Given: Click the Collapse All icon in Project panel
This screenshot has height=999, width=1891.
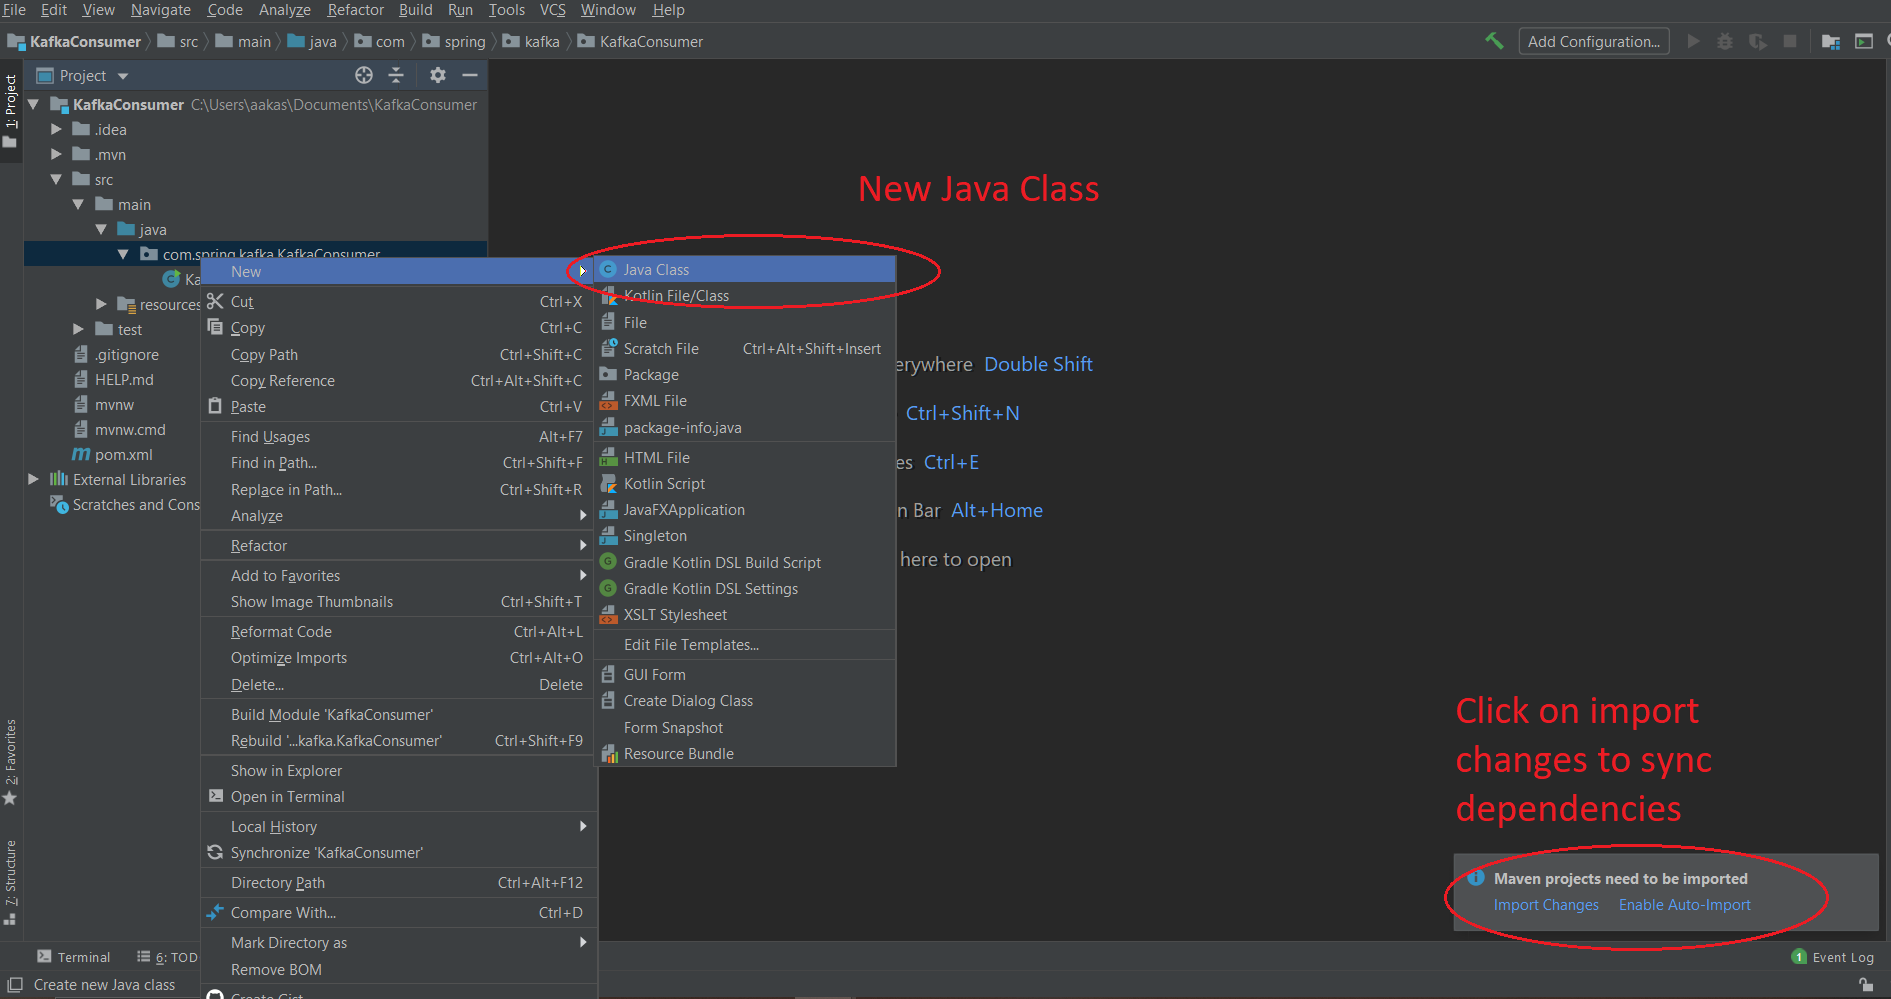Looking at the screenshot, I should [x=396, y=75].
